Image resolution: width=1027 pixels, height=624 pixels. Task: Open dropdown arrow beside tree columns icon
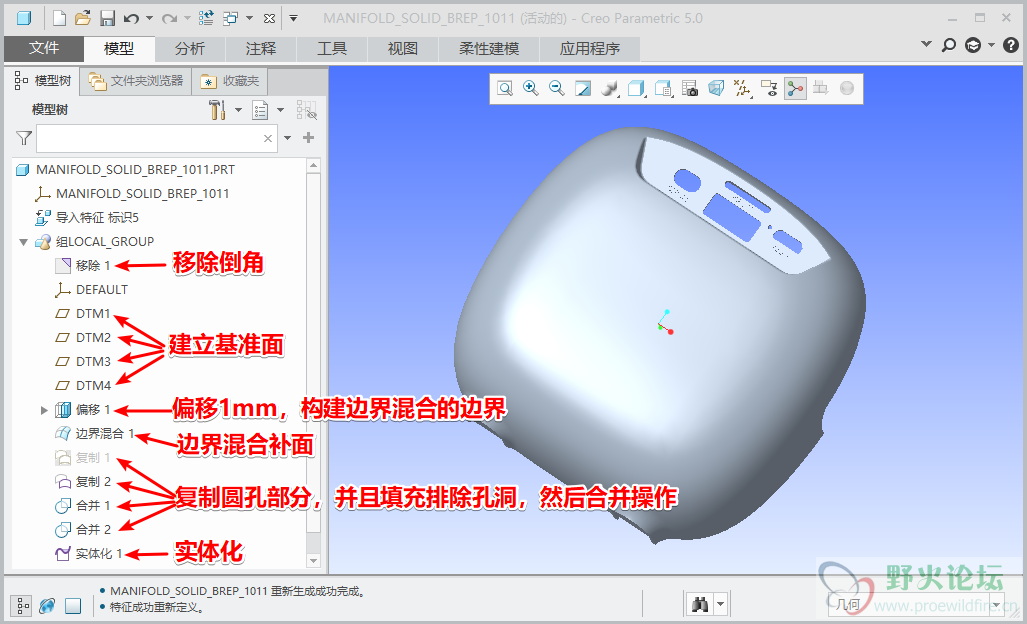[x=280, y=110]
